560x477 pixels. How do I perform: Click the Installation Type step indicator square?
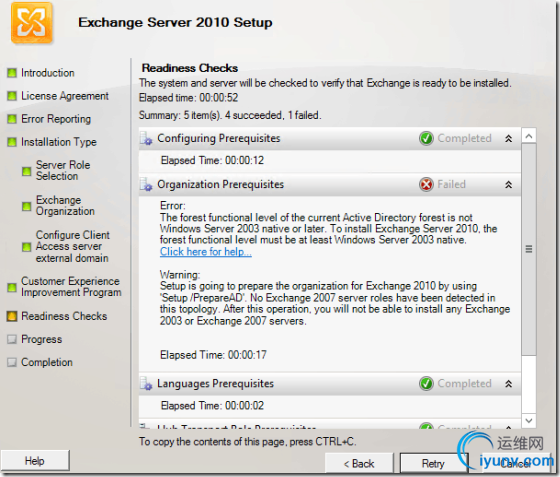(12, 142)
